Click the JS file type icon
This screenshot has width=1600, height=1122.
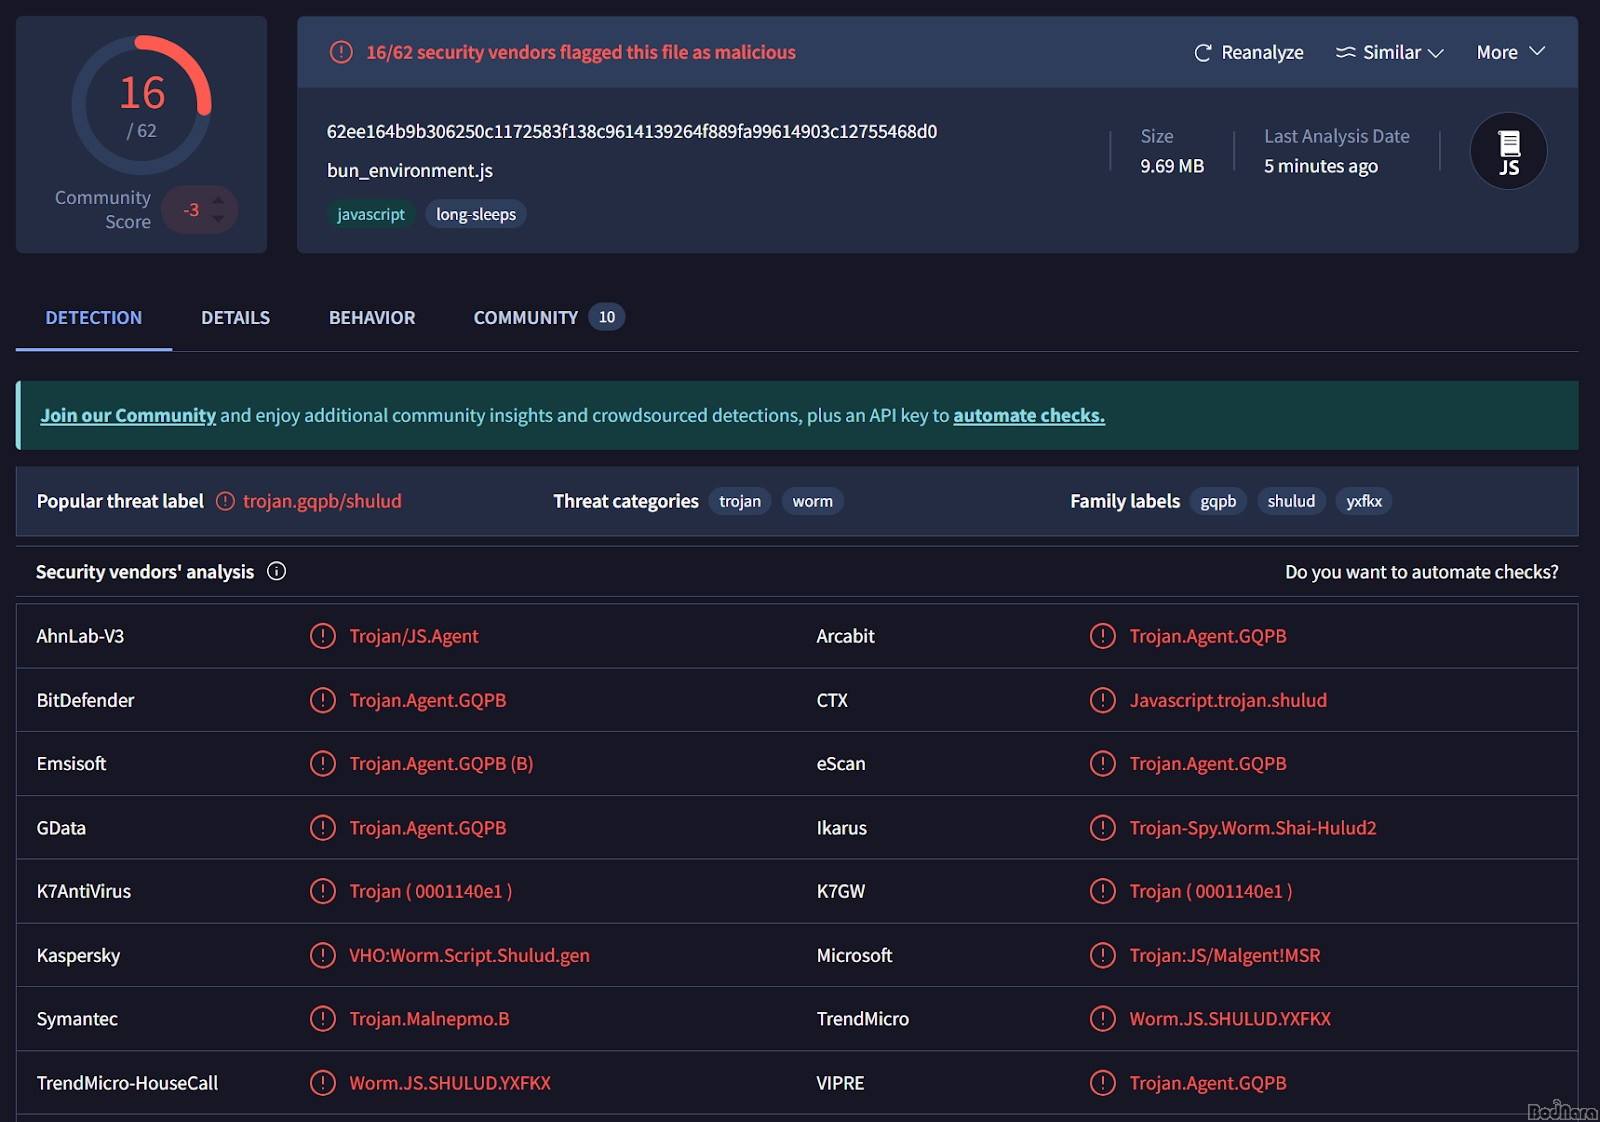(1508, 152)
